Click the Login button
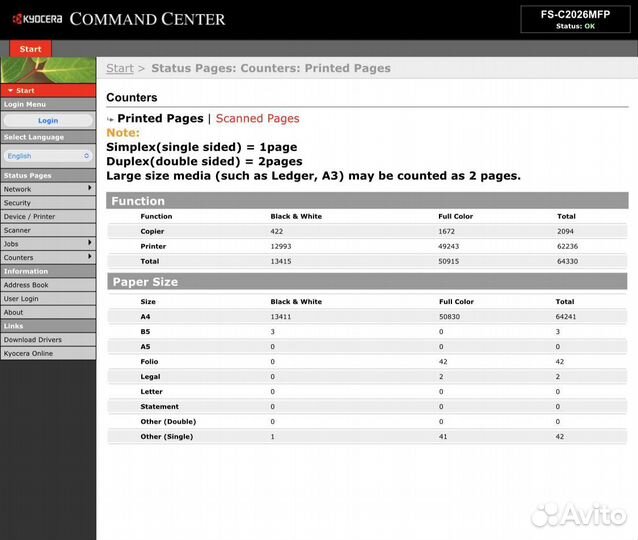 point(48,120)
